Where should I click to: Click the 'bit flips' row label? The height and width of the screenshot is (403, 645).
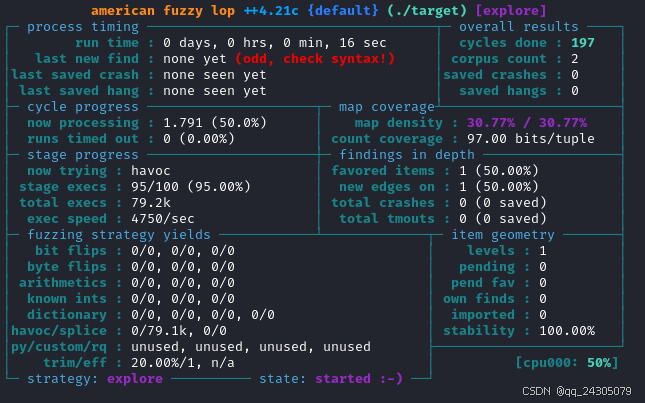pyautogui.click(x=71, y=251)
